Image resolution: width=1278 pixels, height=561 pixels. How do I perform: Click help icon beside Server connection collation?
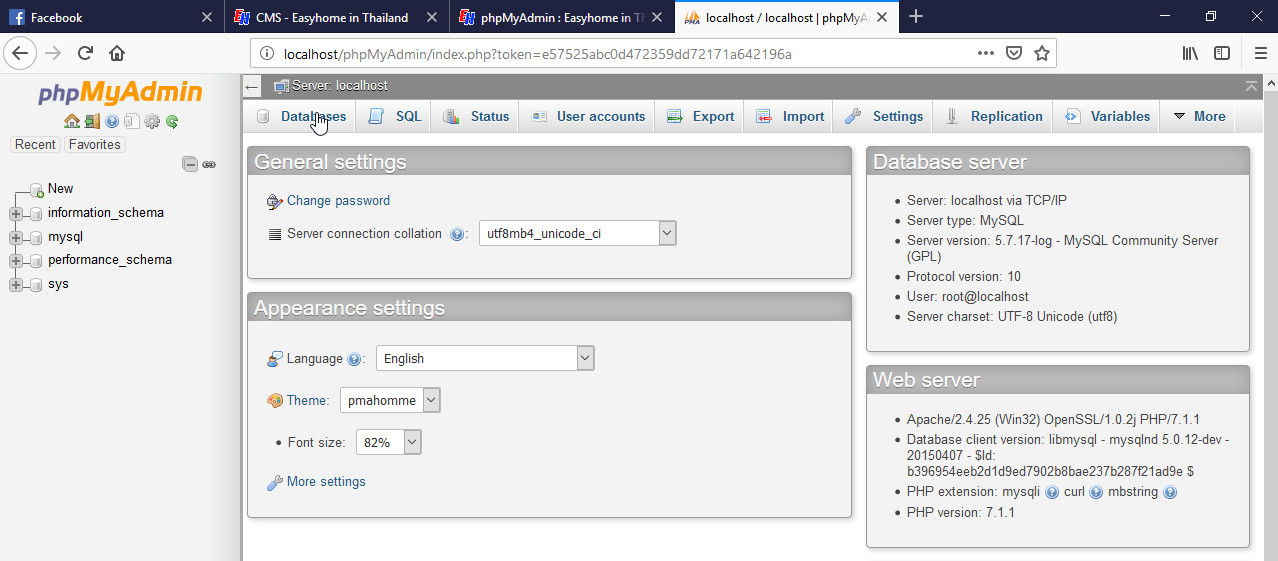click(x=457, y=234)
